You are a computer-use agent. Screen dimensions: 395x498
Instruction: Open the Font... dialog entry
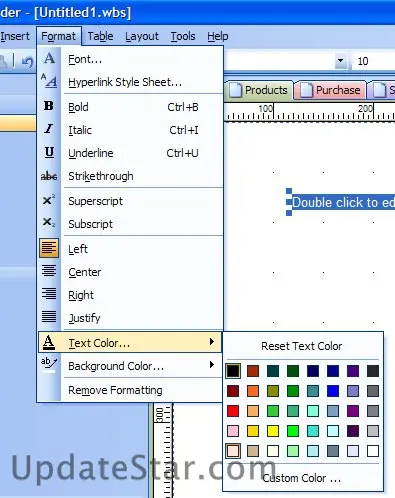pyautogui.click(x=130, y=59)
